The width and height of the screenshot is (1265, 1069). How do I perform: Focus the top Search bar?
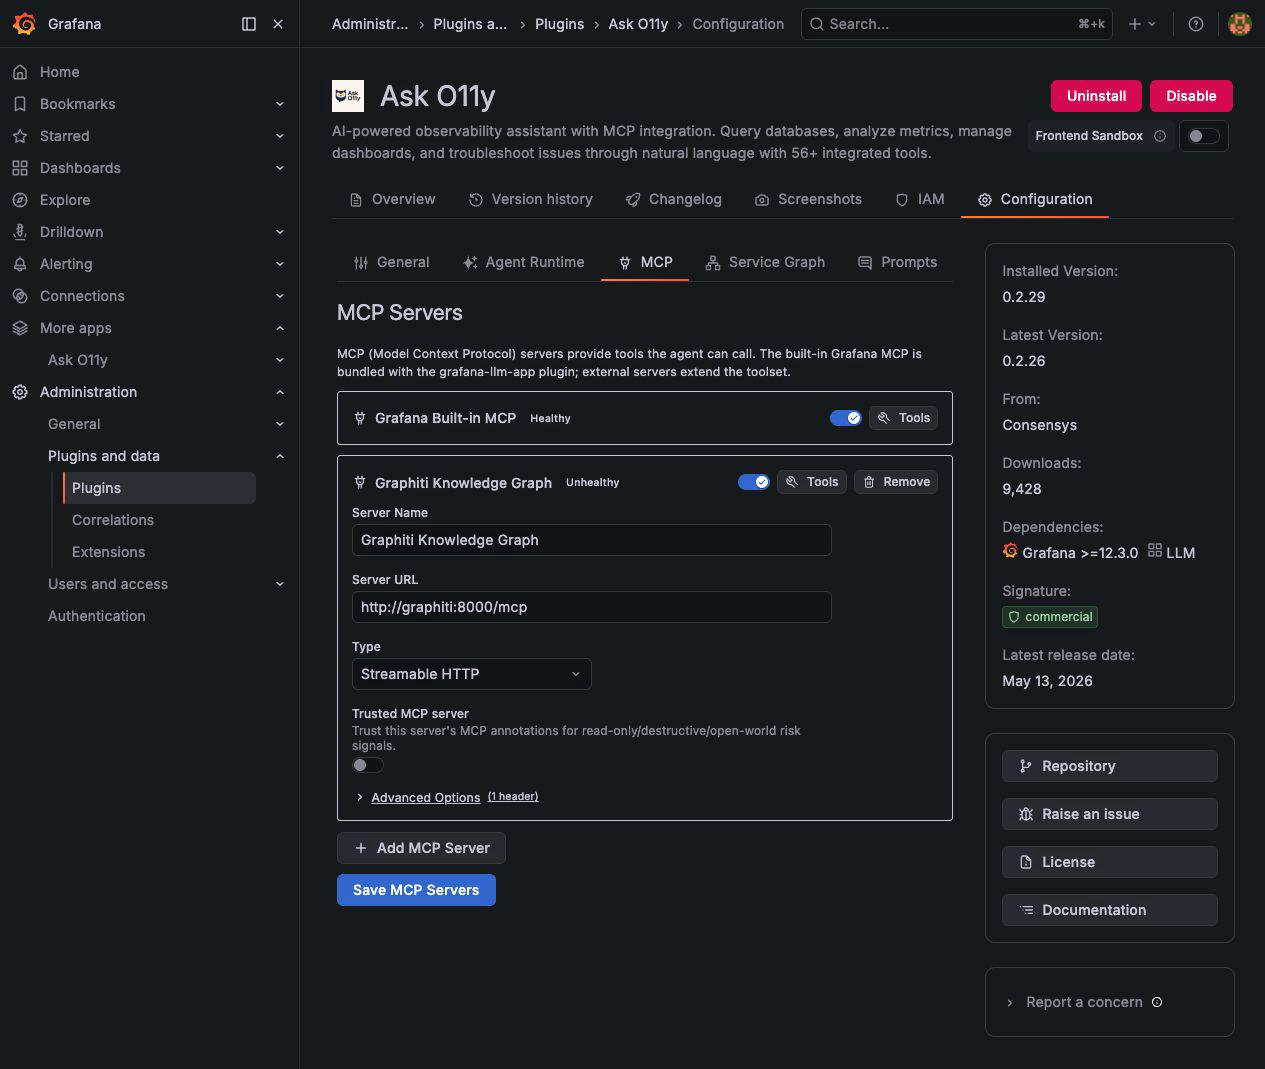(x=958, y=24)
